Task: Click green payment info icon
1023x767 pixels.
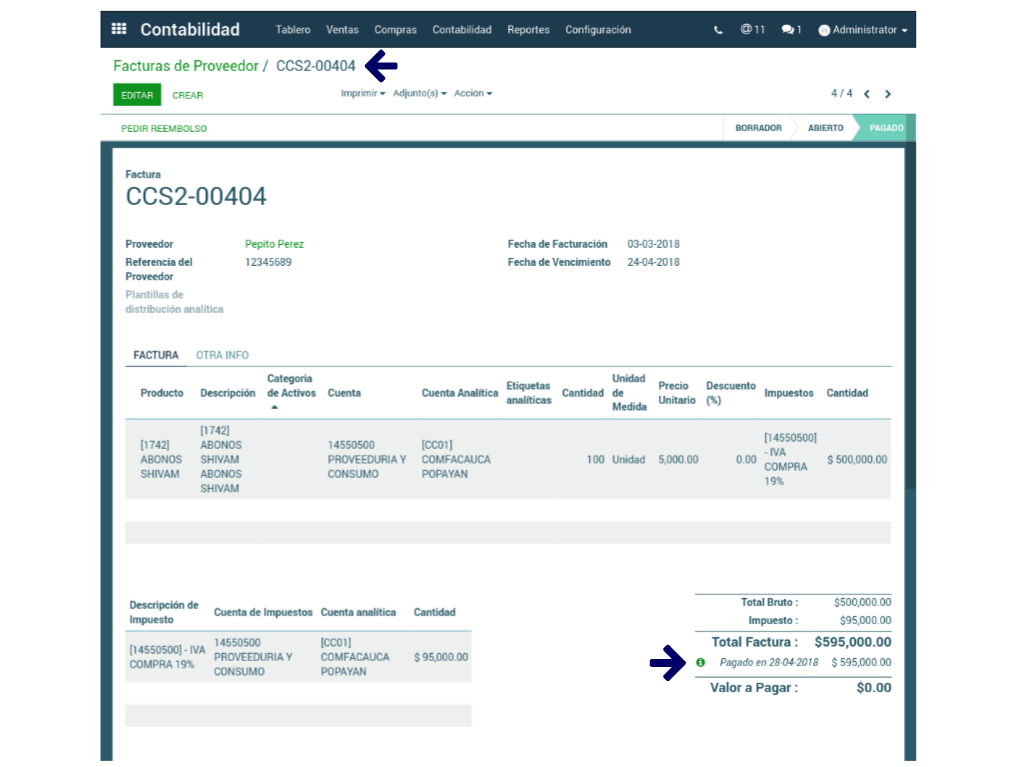Action: [700, 663]
